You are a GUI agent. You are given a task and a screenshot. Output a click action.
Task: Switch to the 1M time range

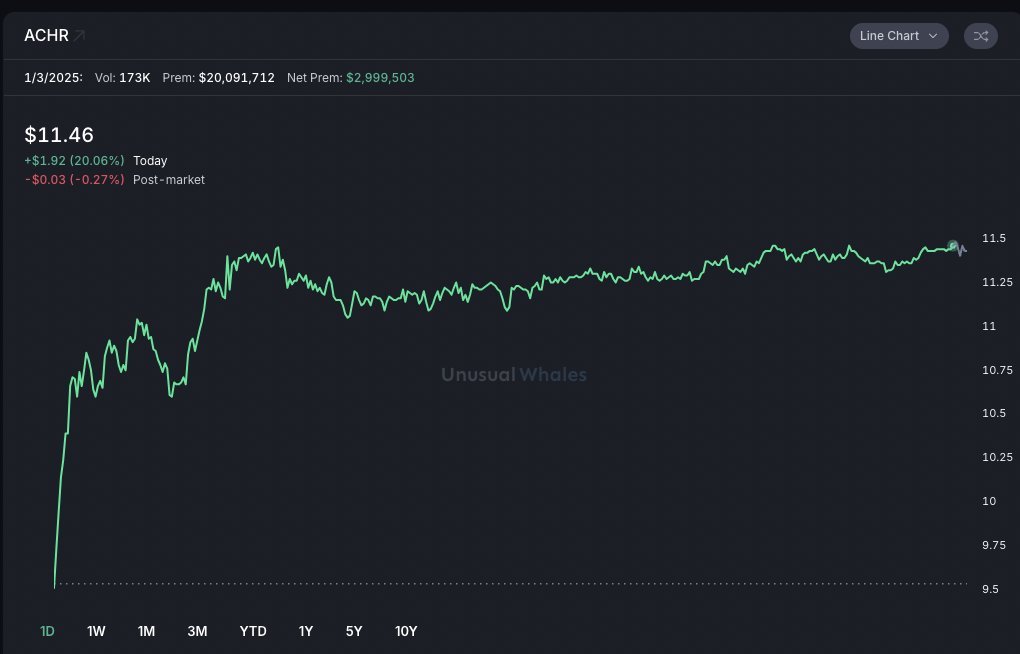pyautogui.click(x=146, y=631)
